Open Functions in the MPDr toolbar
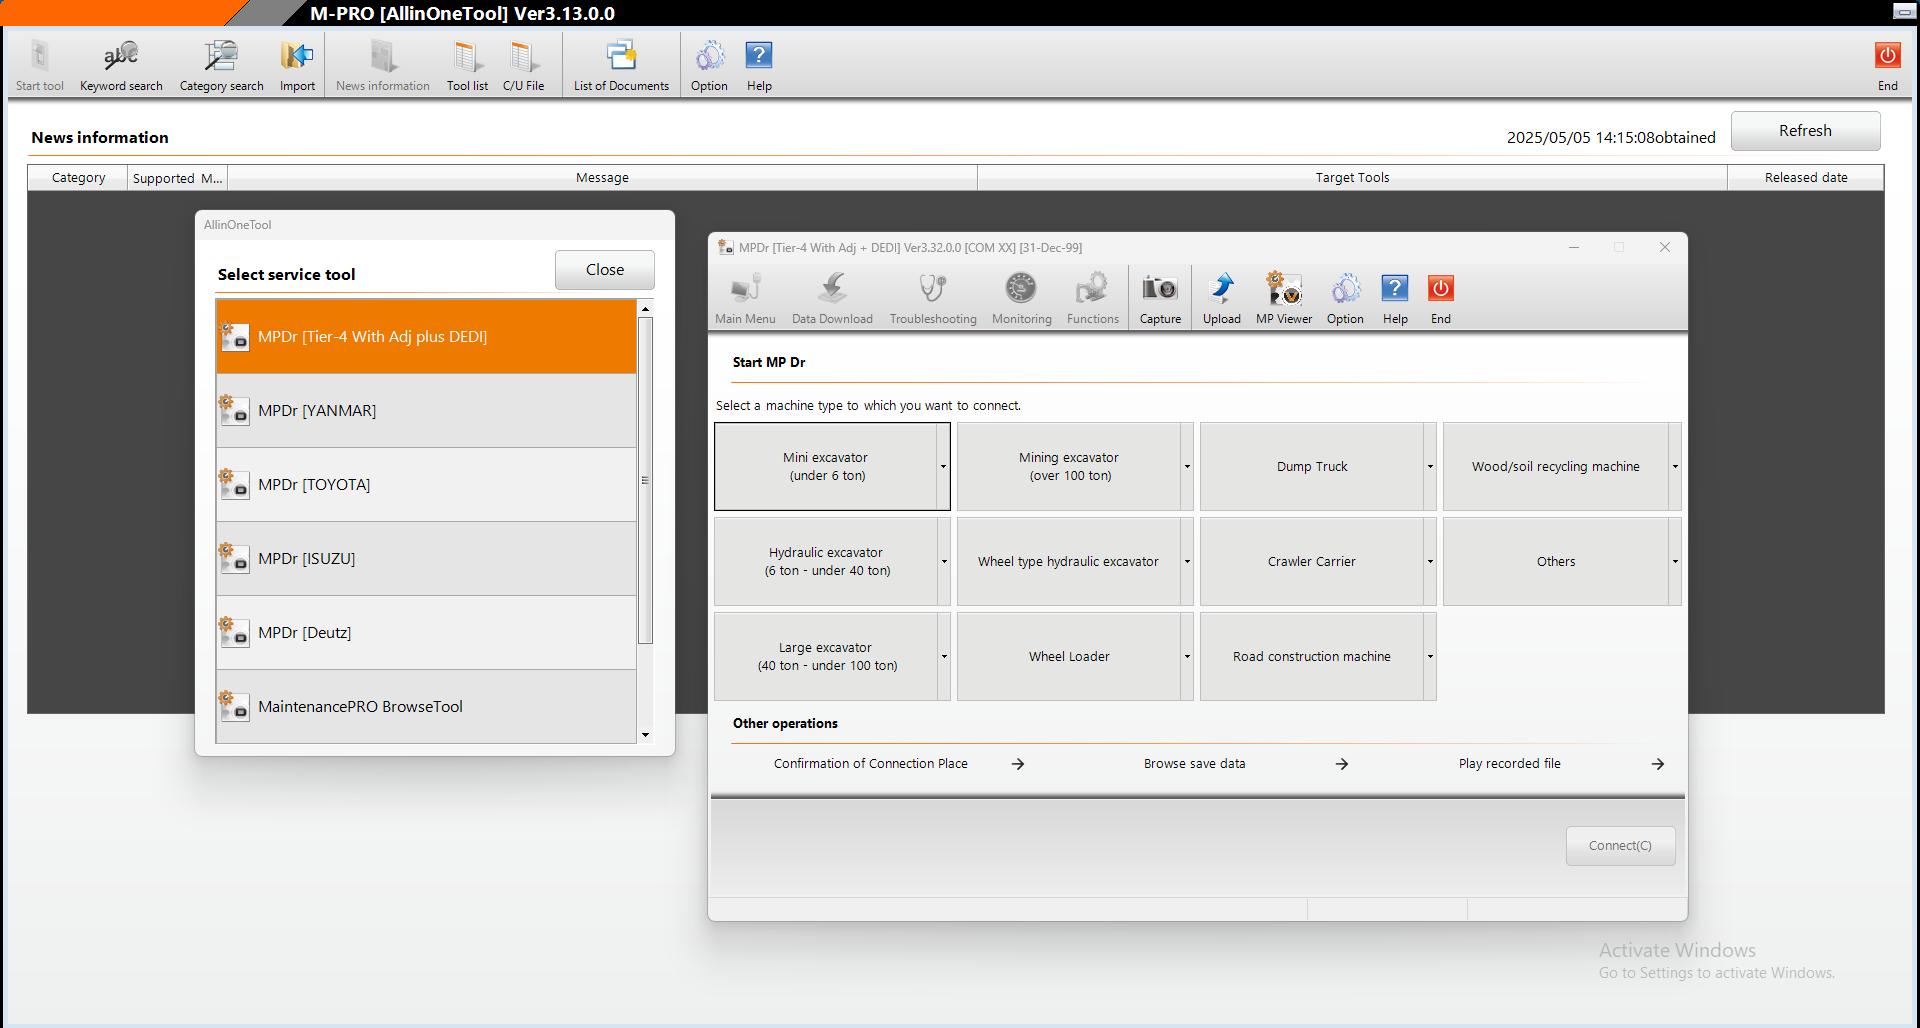 pyautogui.click(x=1092, y=298)
